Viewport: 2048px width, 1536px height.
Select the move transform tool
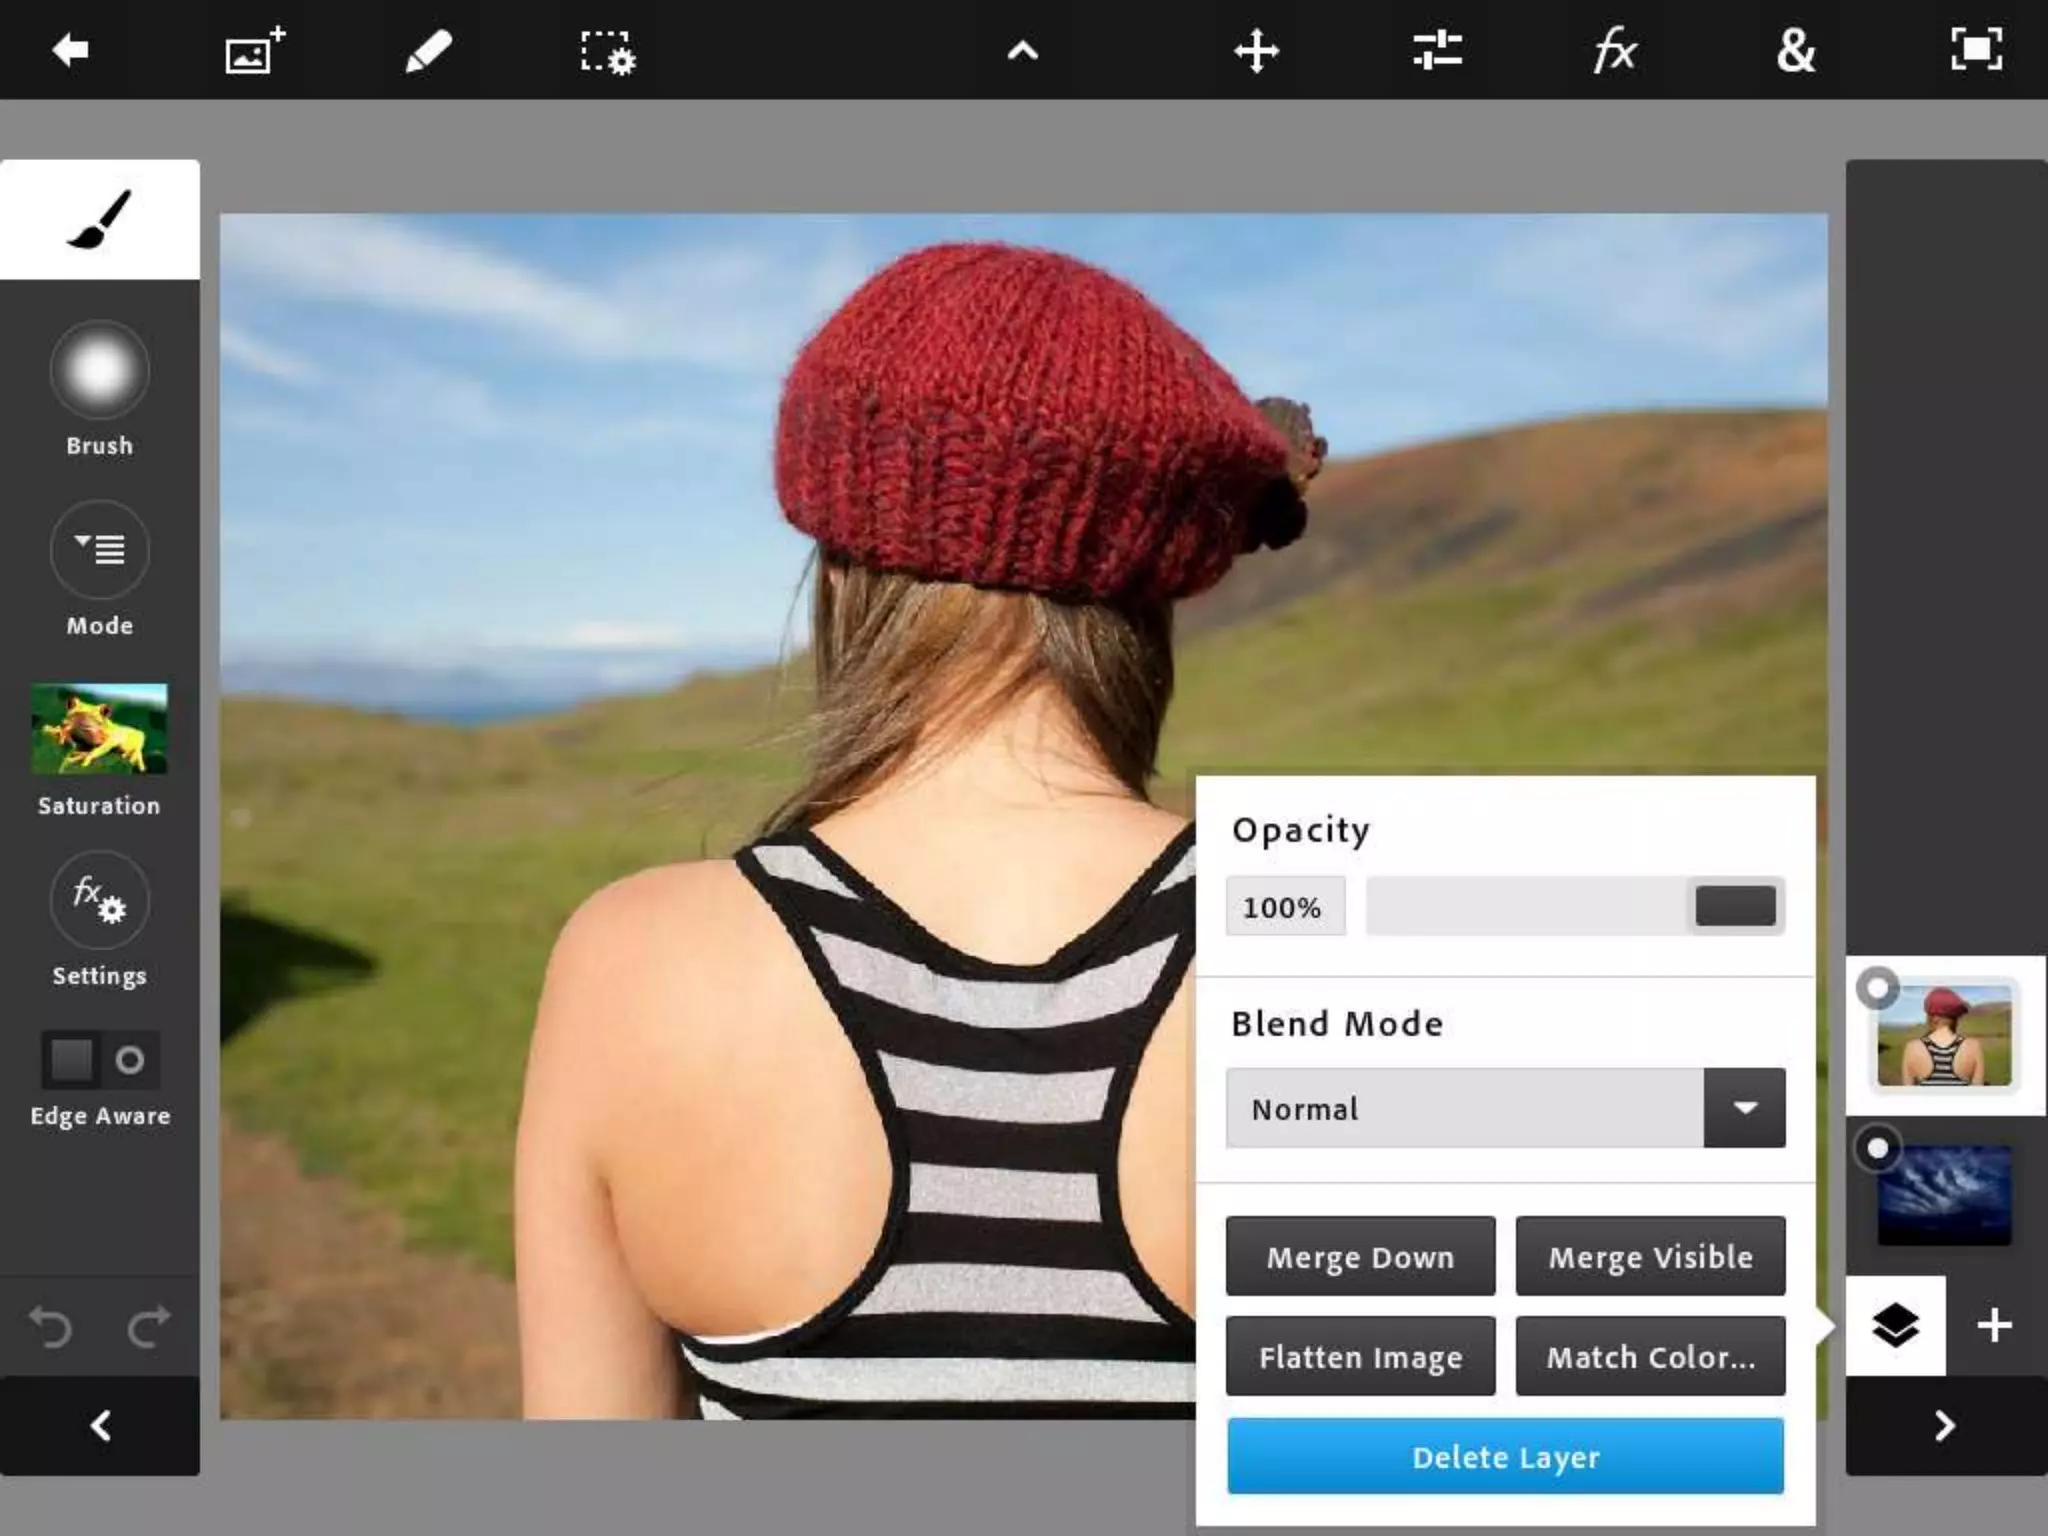pos(1256,50)
